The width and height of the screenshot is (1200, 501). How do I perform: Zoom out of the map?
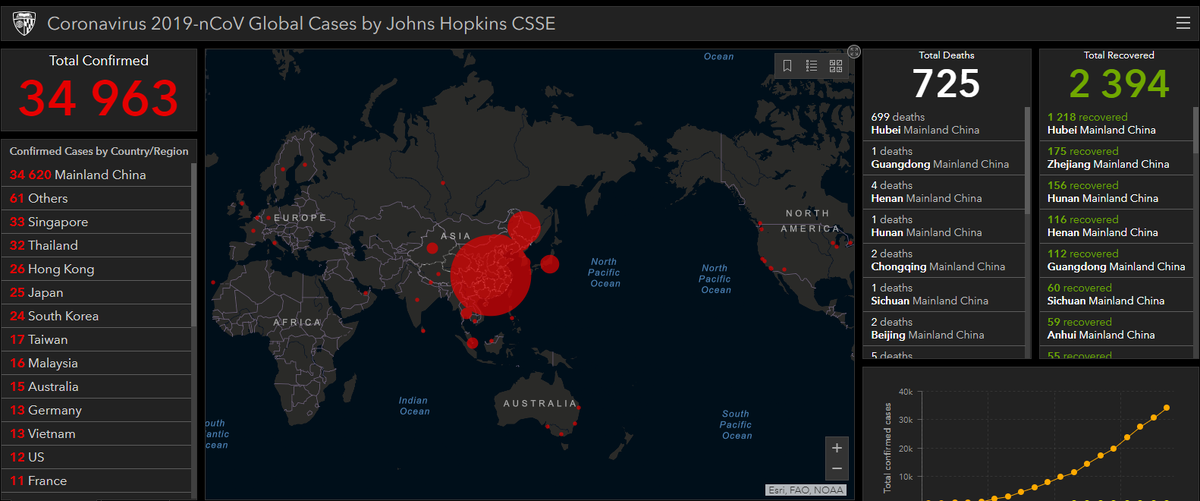[x=837, y=469]
